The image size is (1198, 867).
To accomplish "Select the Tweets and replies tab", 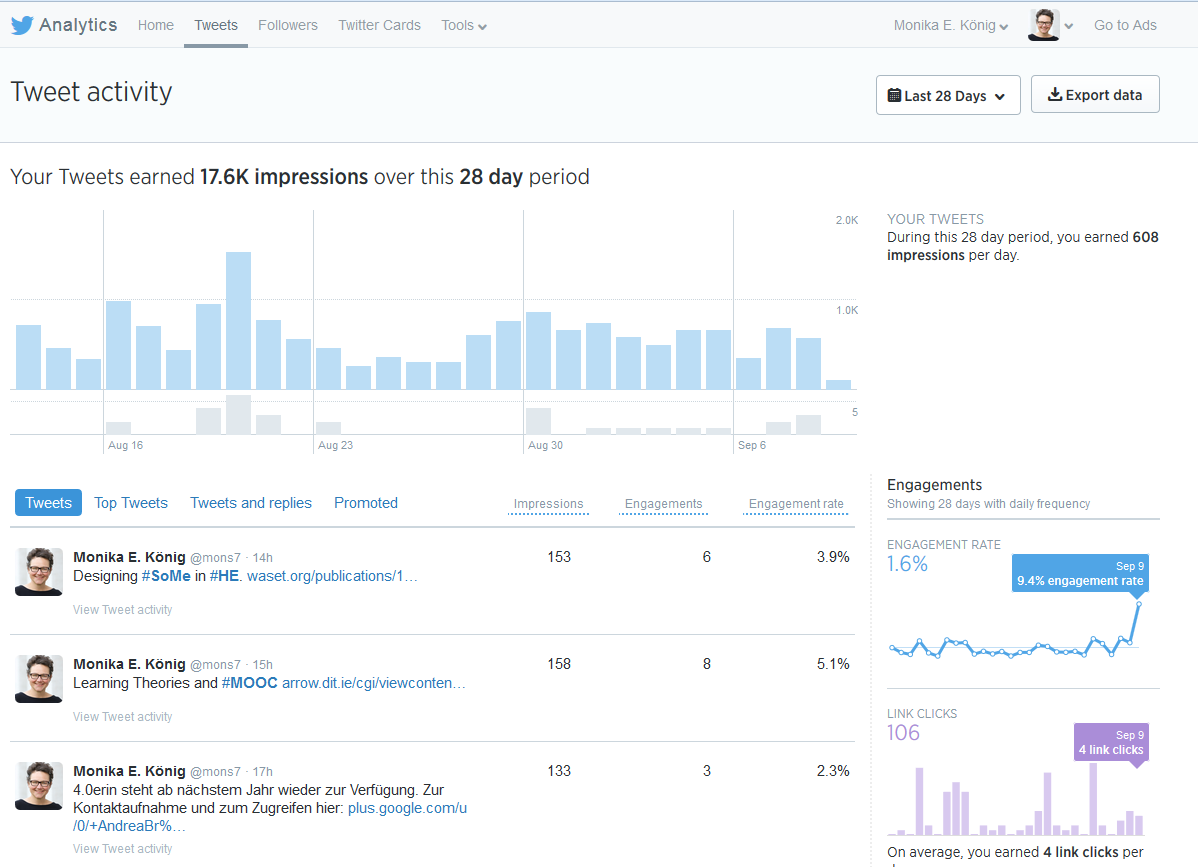I will coord(251,503).
